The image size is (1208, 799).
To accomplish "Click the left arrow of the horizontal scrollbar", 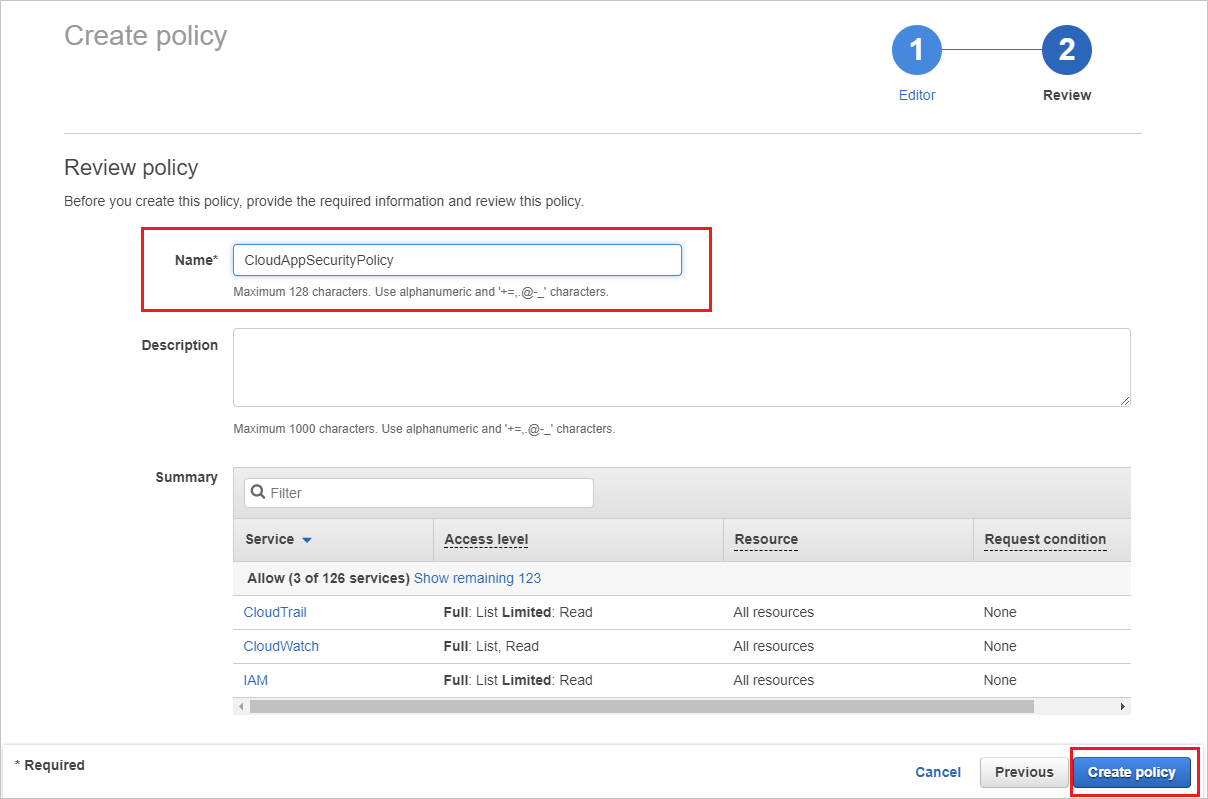I will [x=241, y=706].
